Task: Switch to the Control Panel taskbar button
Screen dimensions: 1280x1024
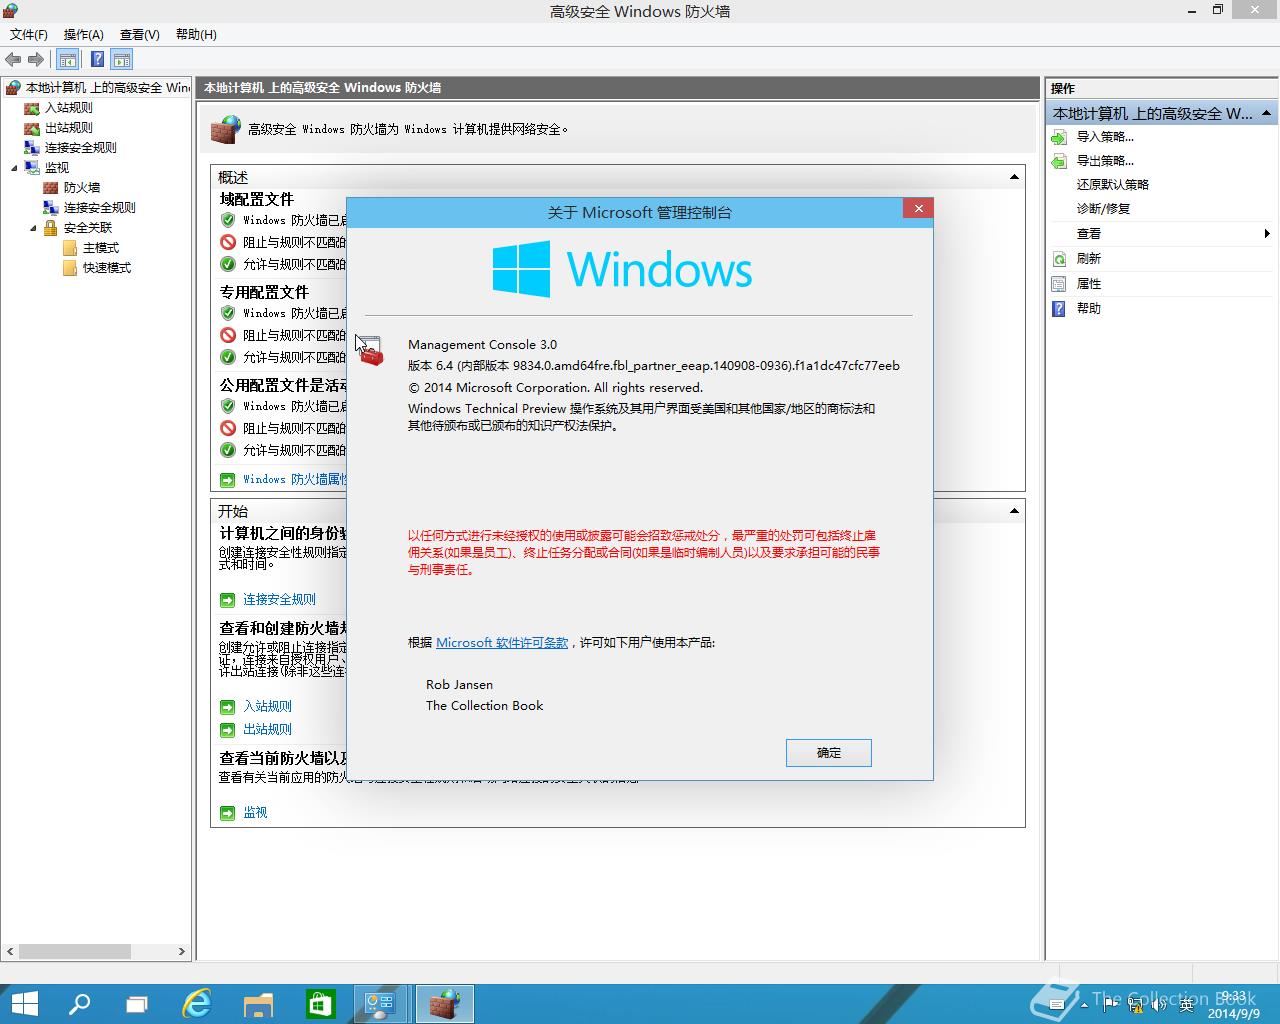Action: coord(380,1003)
